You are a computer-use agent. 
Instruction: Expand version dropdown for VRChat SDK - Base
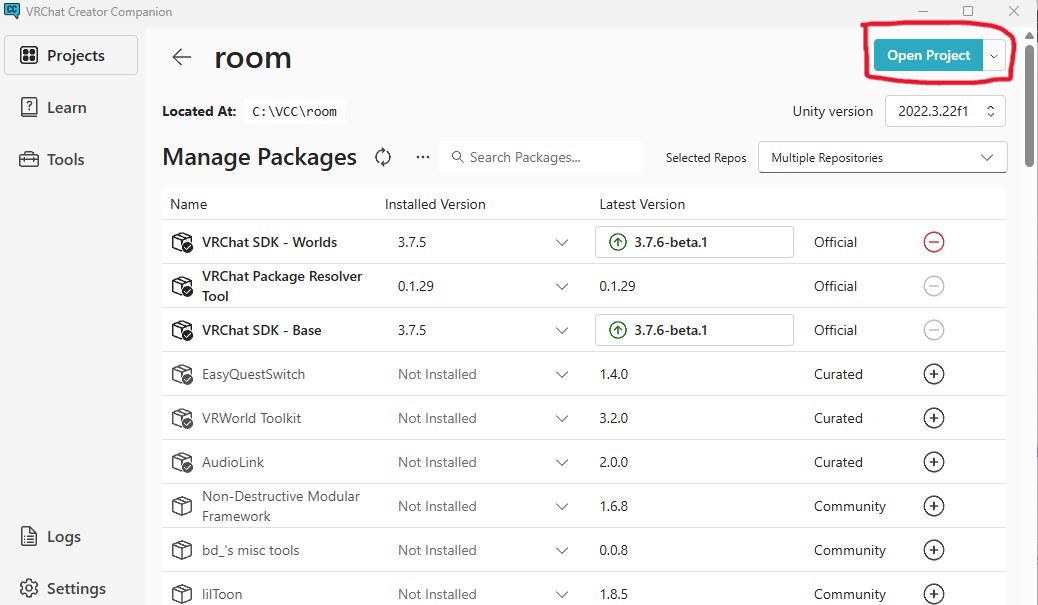coord(561,330)
